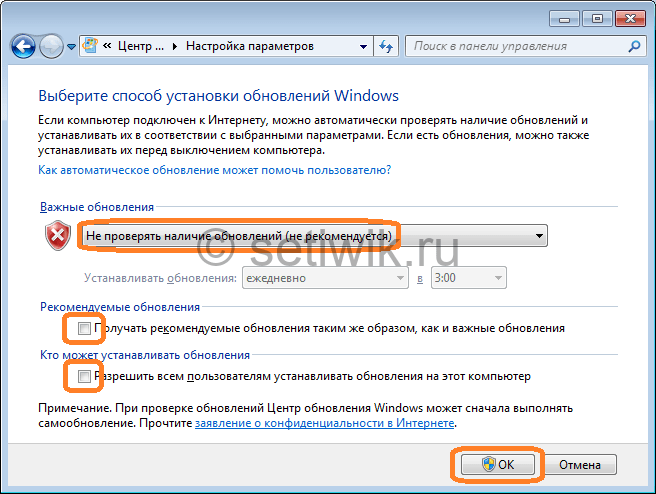
Task: Click the 'Важные обновления' section label
Action: tap(97, 207)
